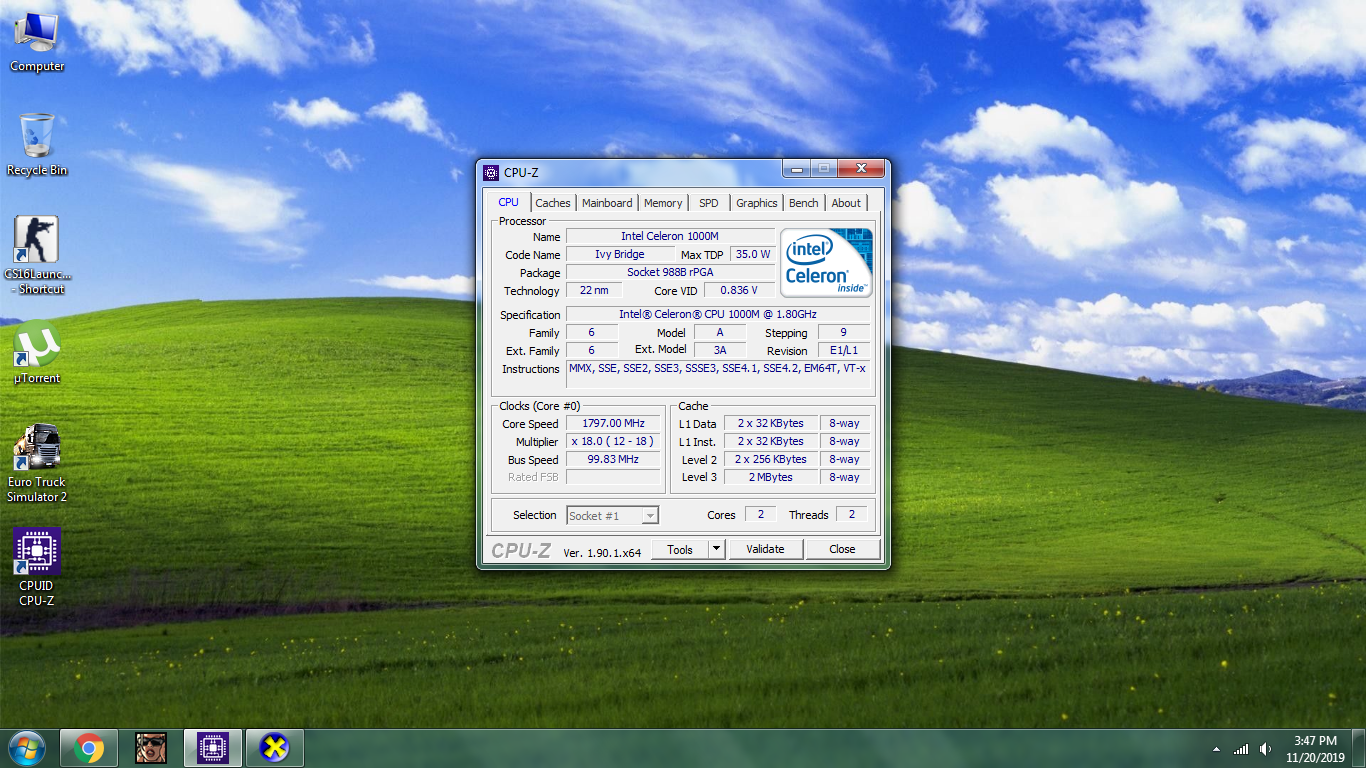The image size is (1366, 768).
Task: Minimize the CPU-Z window
Action: tap(797, 169)
